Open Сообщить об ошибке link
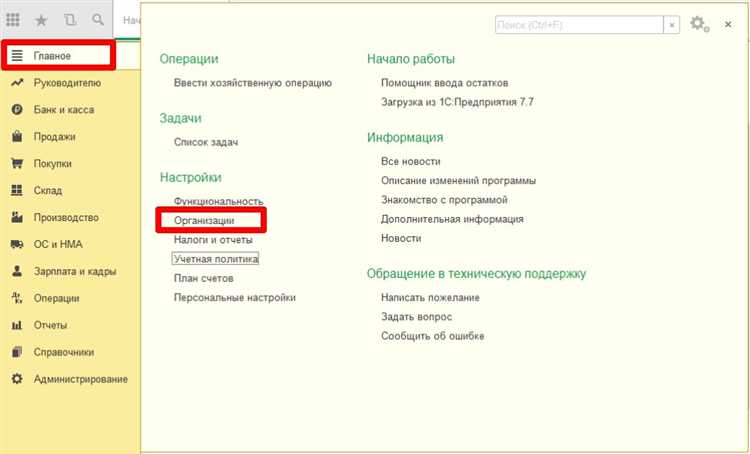 pos(432,335)
